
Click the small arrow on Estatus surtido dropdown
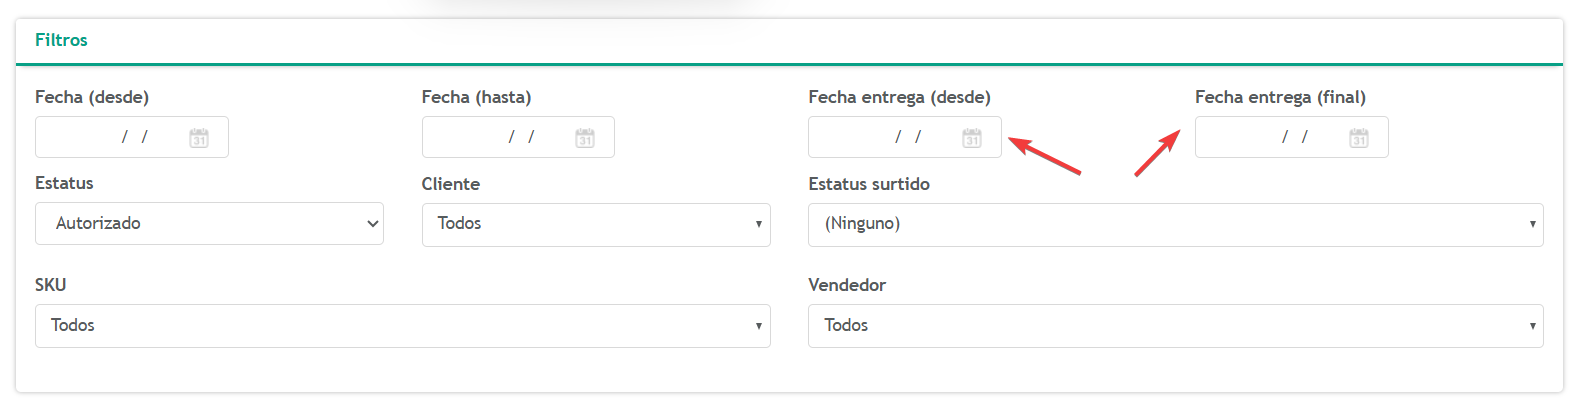1532,225
